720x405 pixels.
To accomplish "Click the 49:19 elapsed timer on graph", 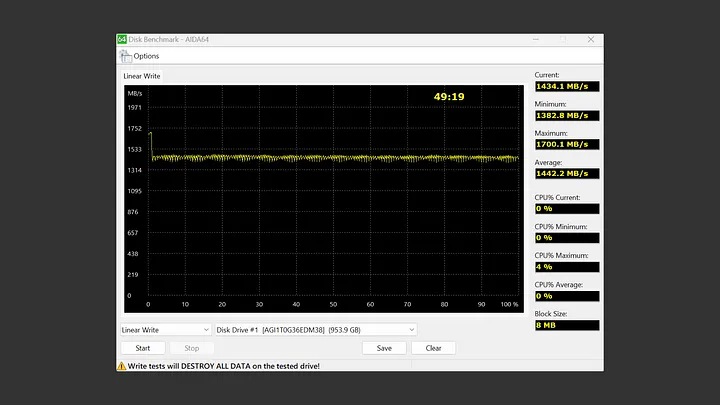I will click(448, 97).
